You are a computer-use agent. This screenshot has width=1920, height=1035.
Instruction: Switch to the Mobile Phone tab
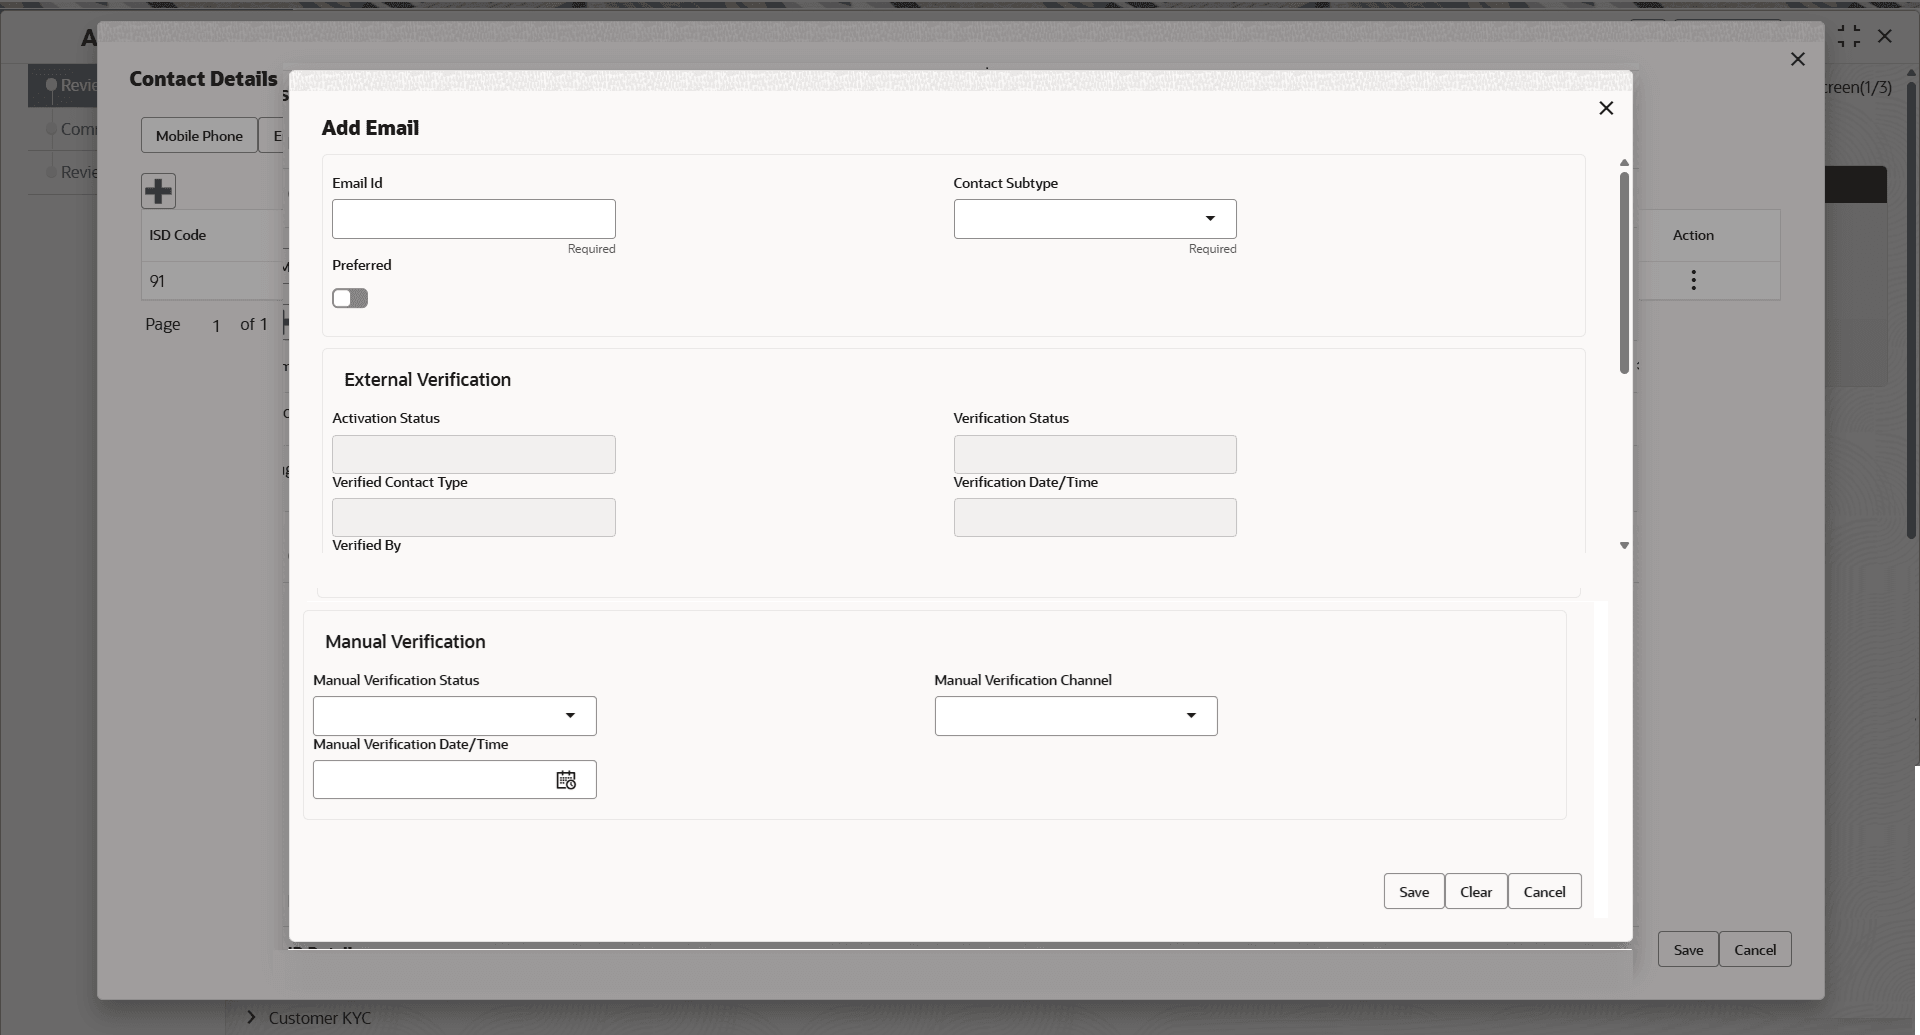tap(199, 136)
